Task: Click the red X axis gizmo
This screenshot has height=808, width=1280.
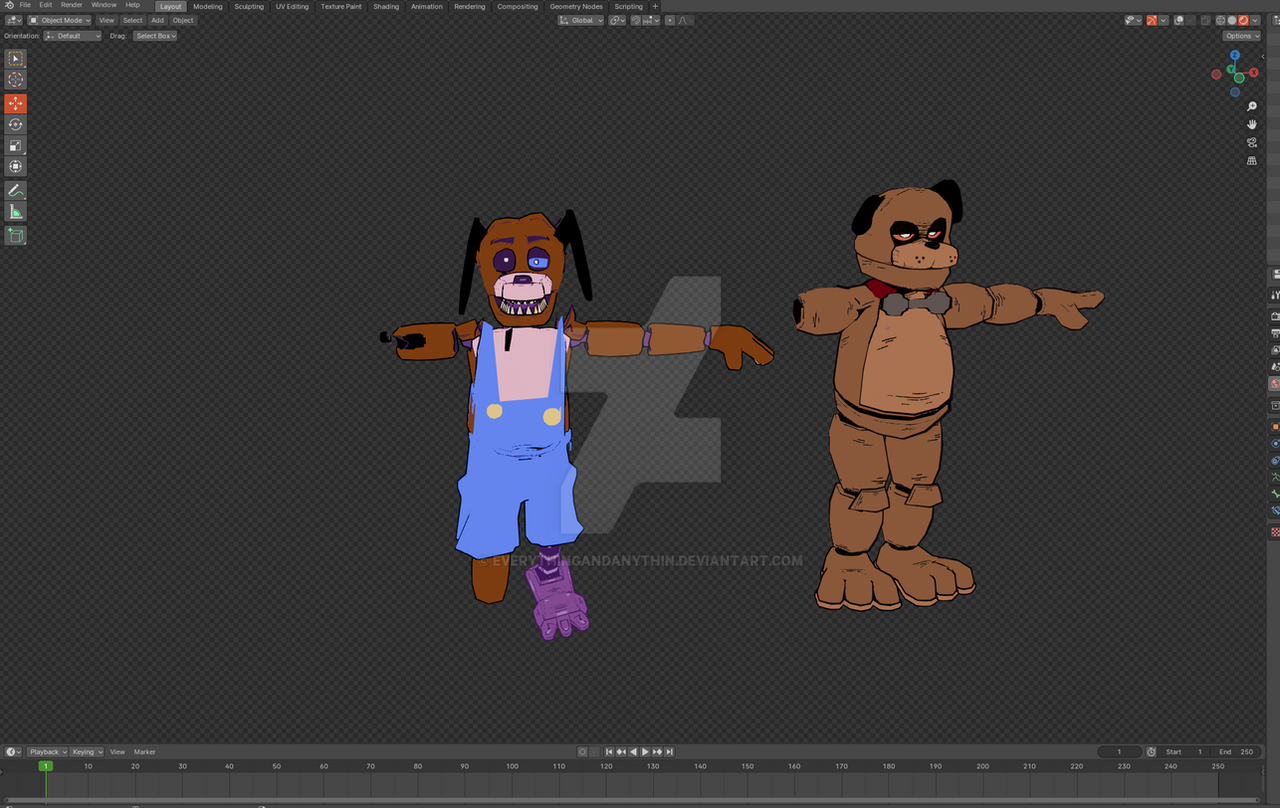Action: (1254, 72)
